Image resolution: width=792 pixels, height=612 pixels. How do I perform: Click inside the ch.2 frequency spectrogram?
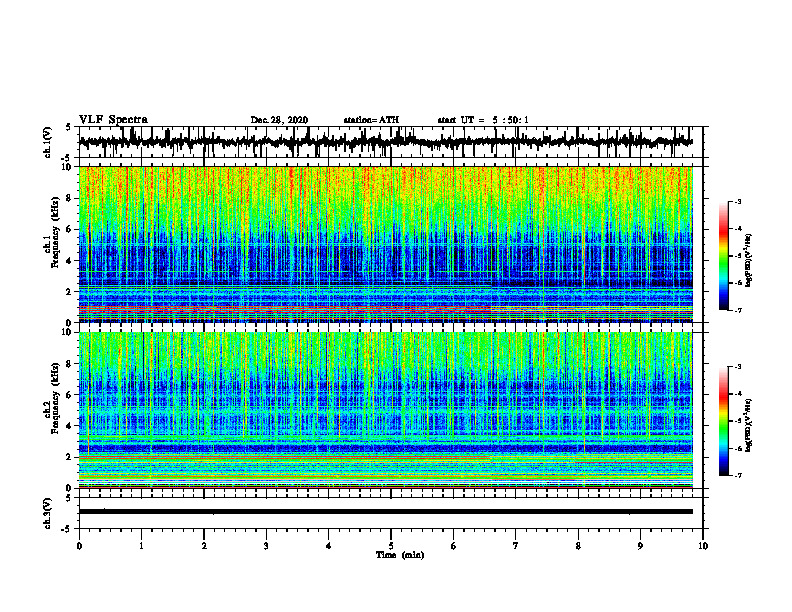point(386,410)
